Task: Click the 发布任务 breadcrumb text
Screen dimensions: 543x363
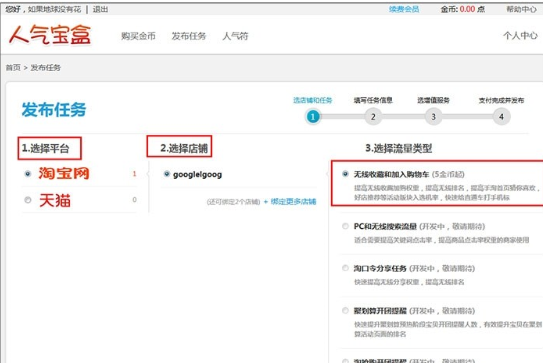Action: [x=45, y=68]
